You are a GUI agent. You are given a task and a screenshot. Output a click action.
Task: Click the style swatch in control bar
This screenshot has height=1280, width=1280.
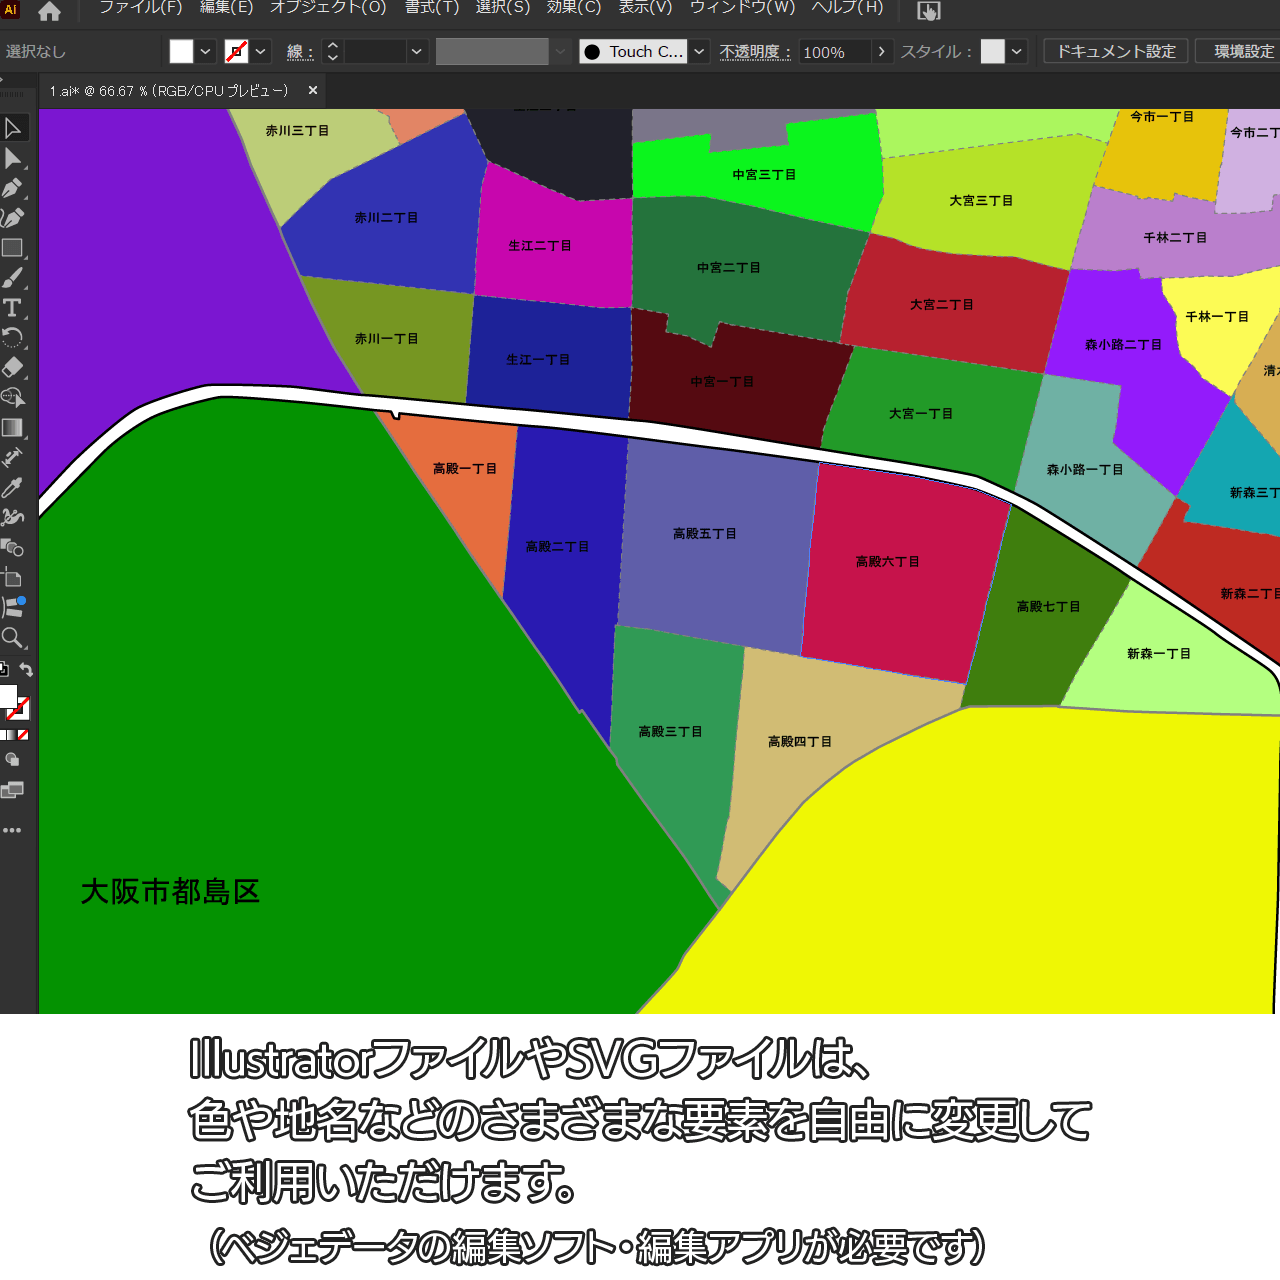pyautogui.click(x=992, y=52)
